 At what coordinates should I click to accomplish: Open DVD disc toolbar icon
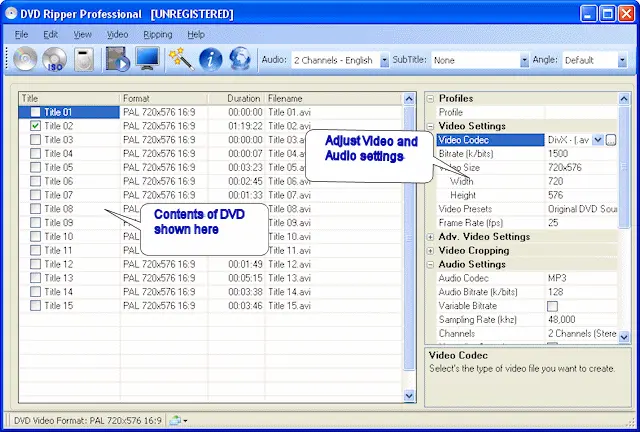[25, 60]
